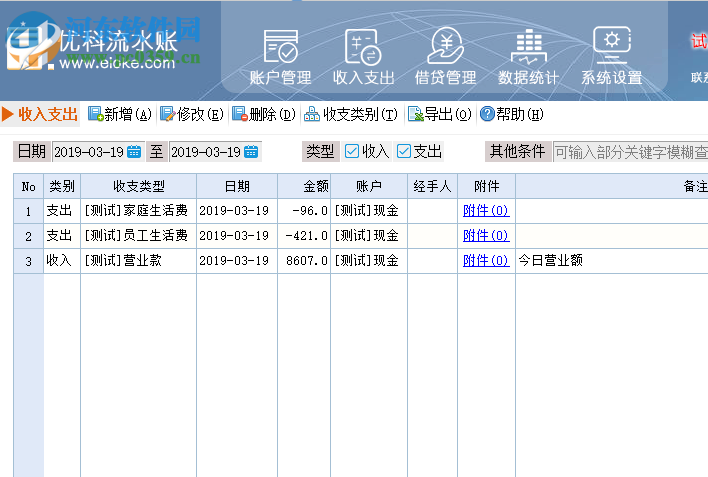Select the [测试]营业款 cell

tap(139, 261)
